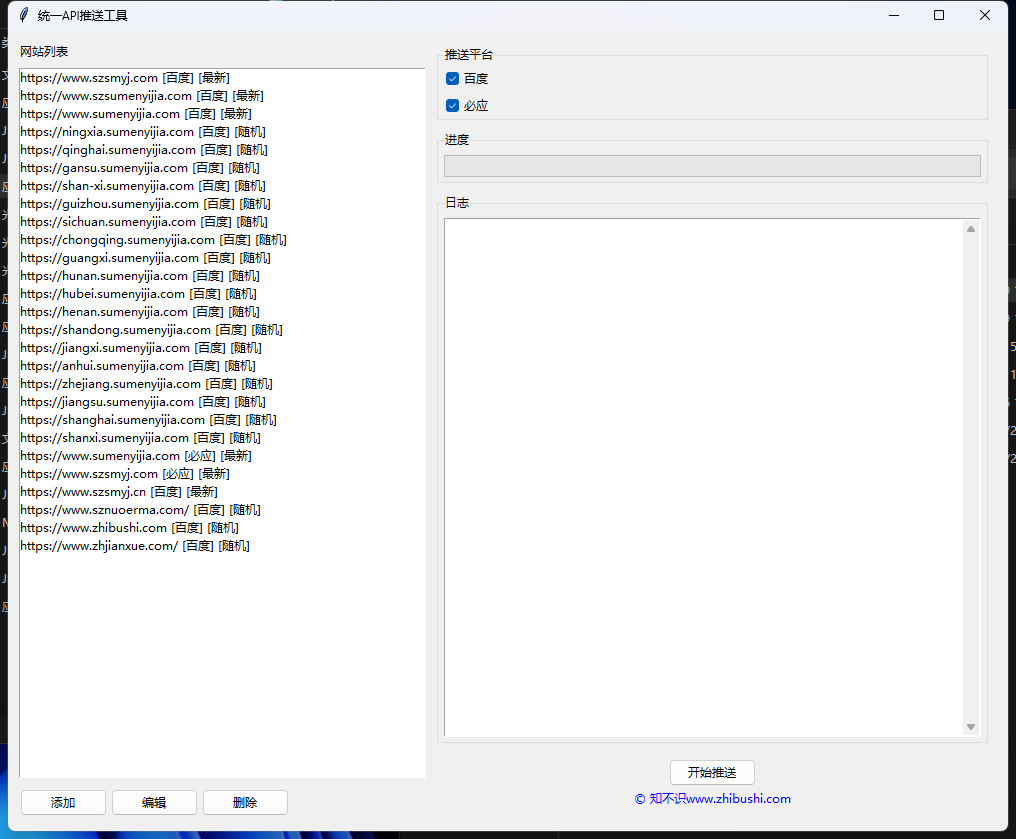This screenshot has width=1016, height=839.
Task: Click the log scrollbar down arrow
Action: point(970,727)
